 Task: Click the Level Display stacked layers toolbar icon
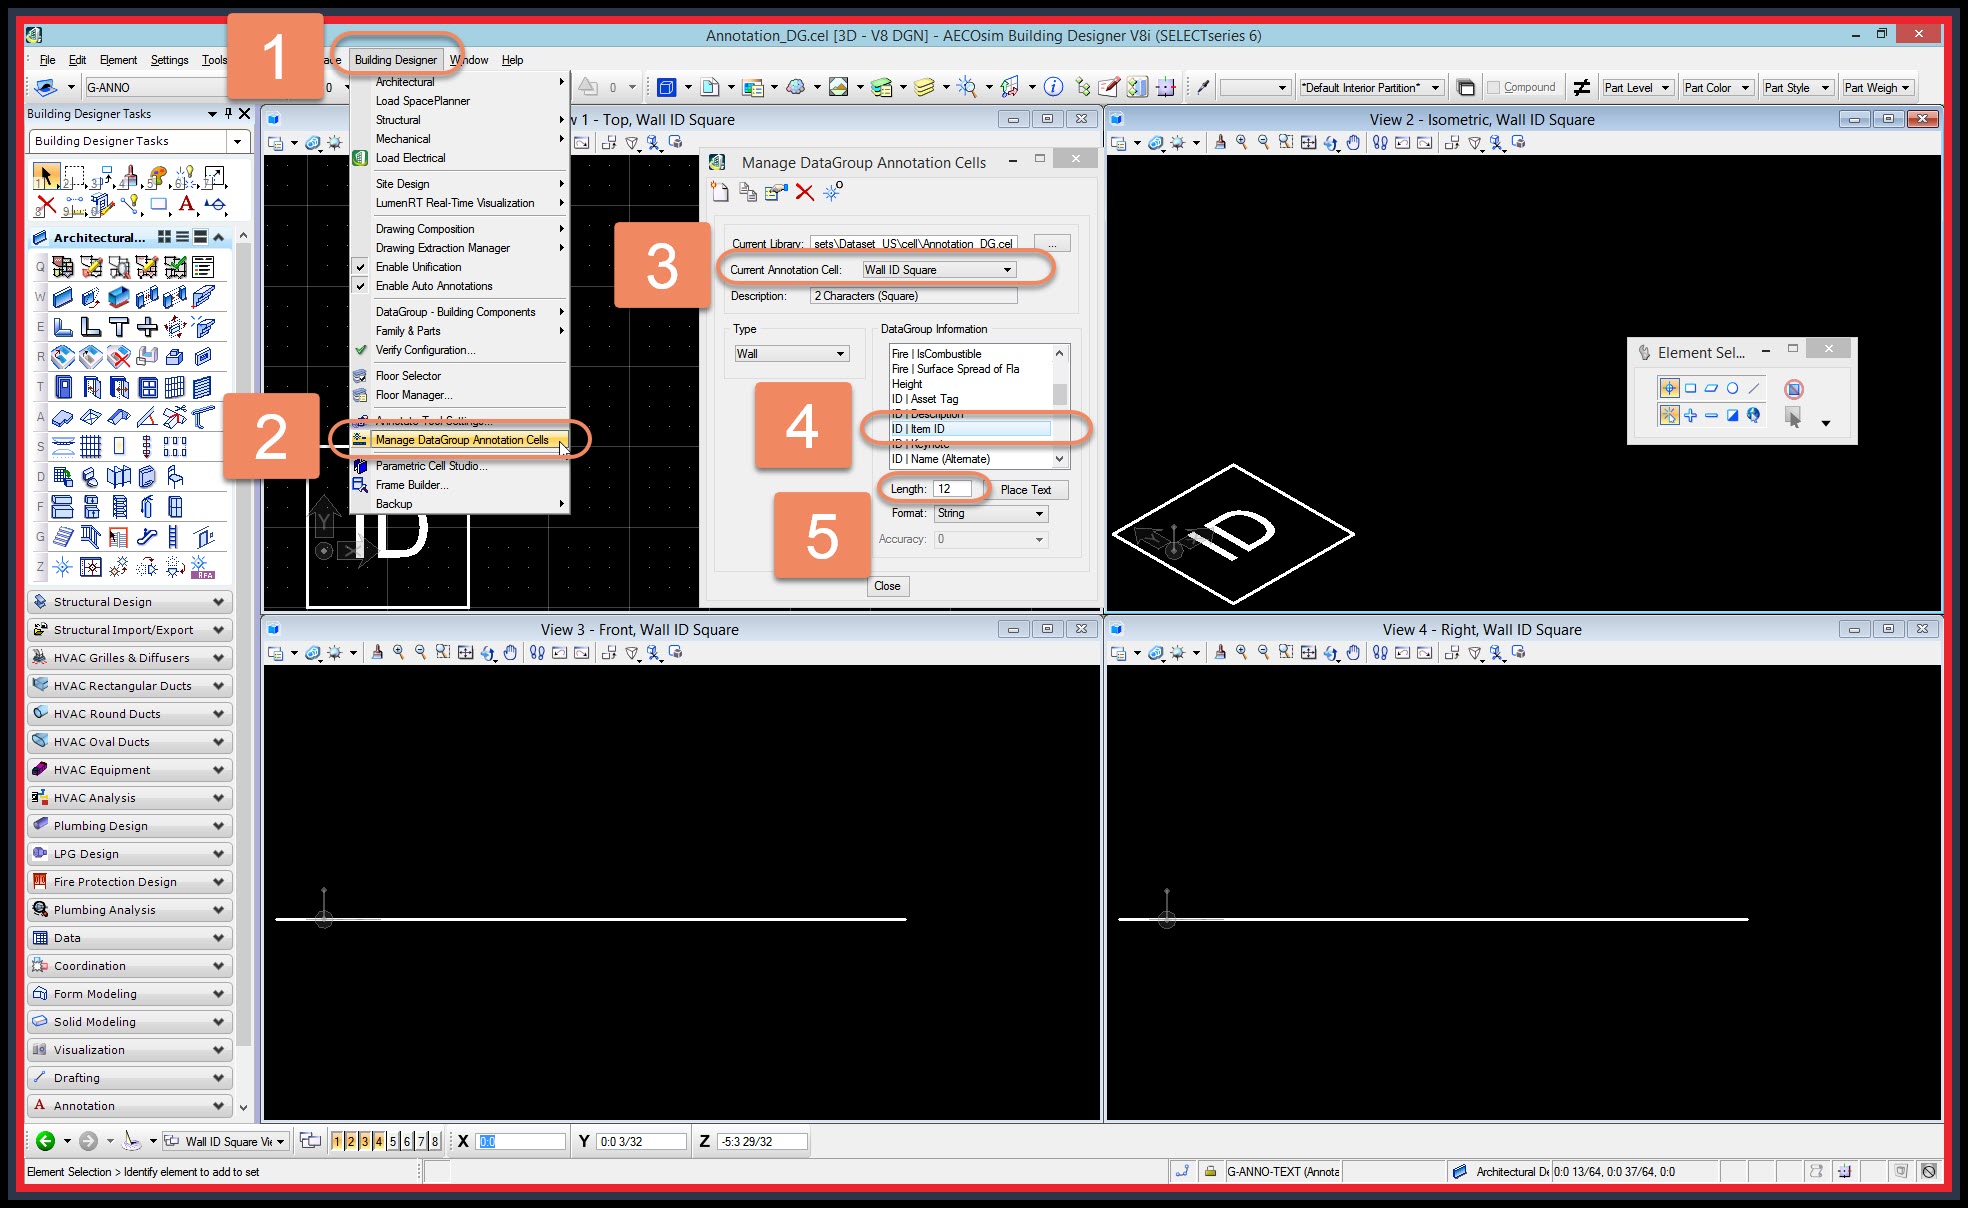click(924, 87)
